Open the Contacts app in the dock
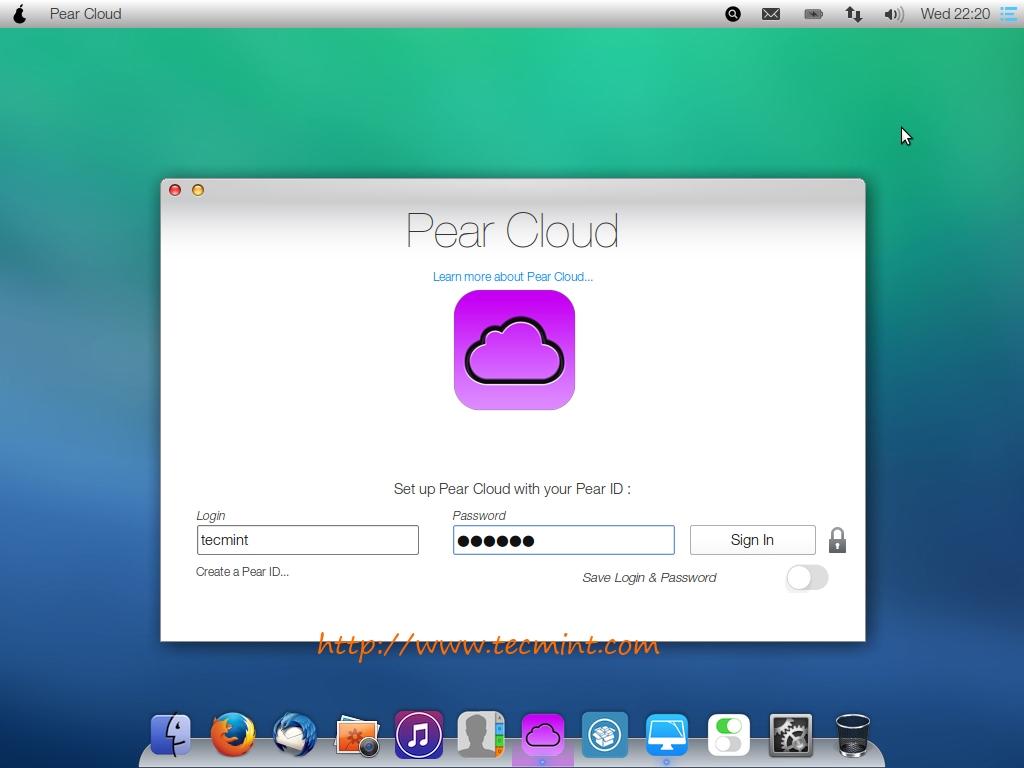Viewport: 1024px width, 768px height. [x=481, y=735]
